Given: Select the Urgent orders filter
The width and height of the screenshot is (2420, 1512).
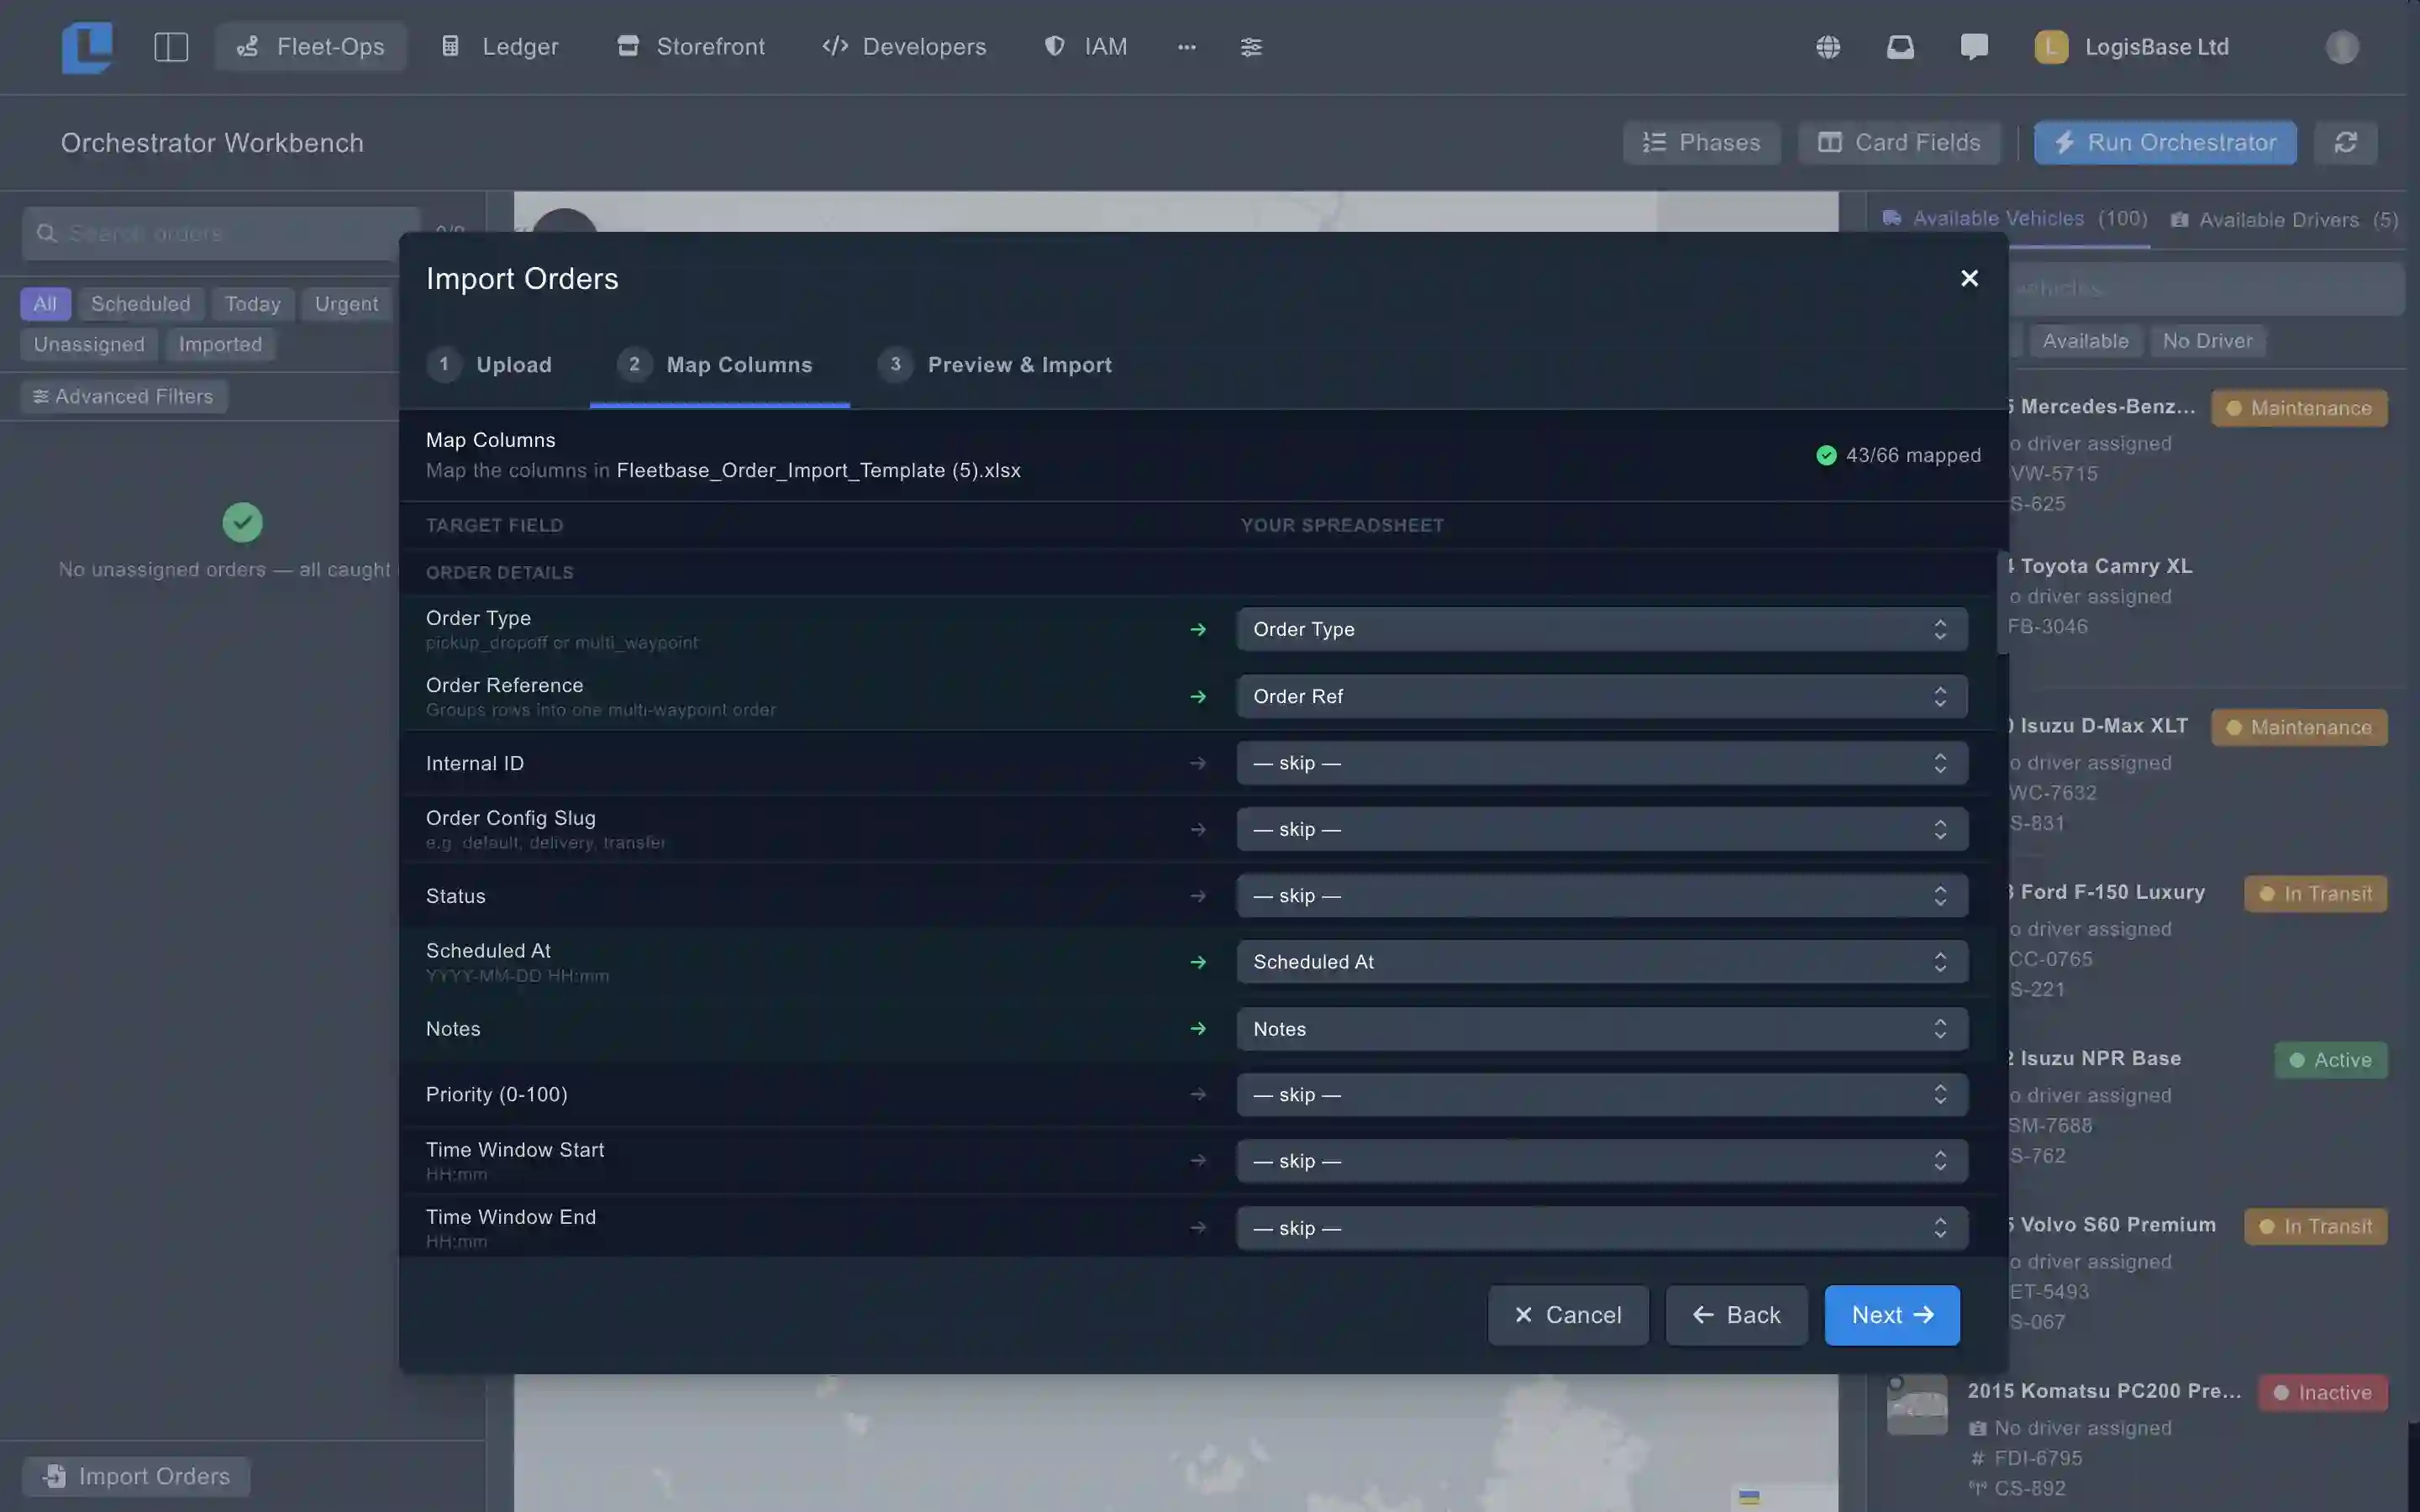Looking at the screenshot, I should tap(346, 304).
